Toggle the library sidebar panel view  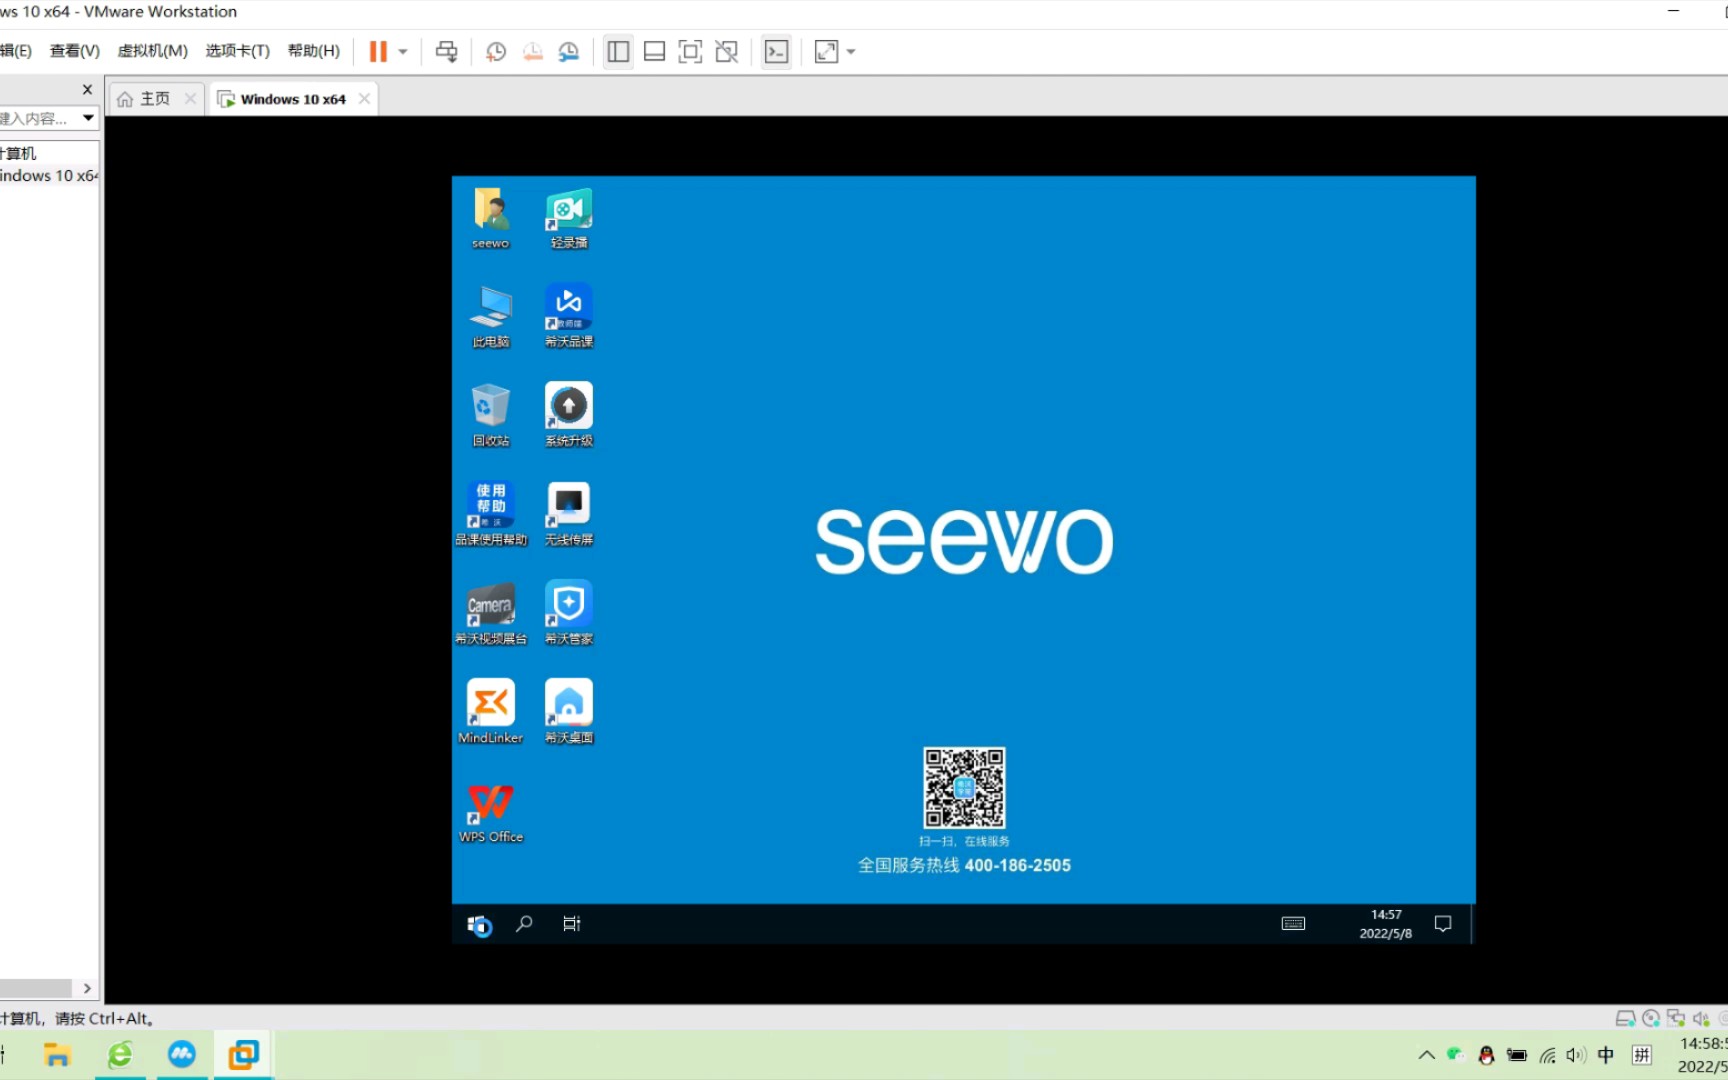pos(618,52)
